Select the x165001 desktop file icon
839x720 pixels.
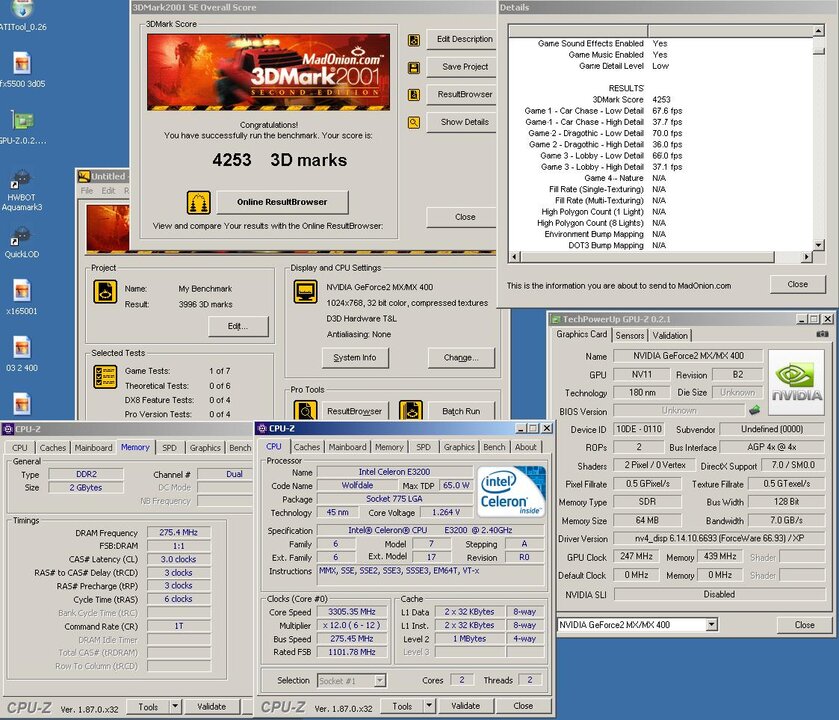coord(22,297)
